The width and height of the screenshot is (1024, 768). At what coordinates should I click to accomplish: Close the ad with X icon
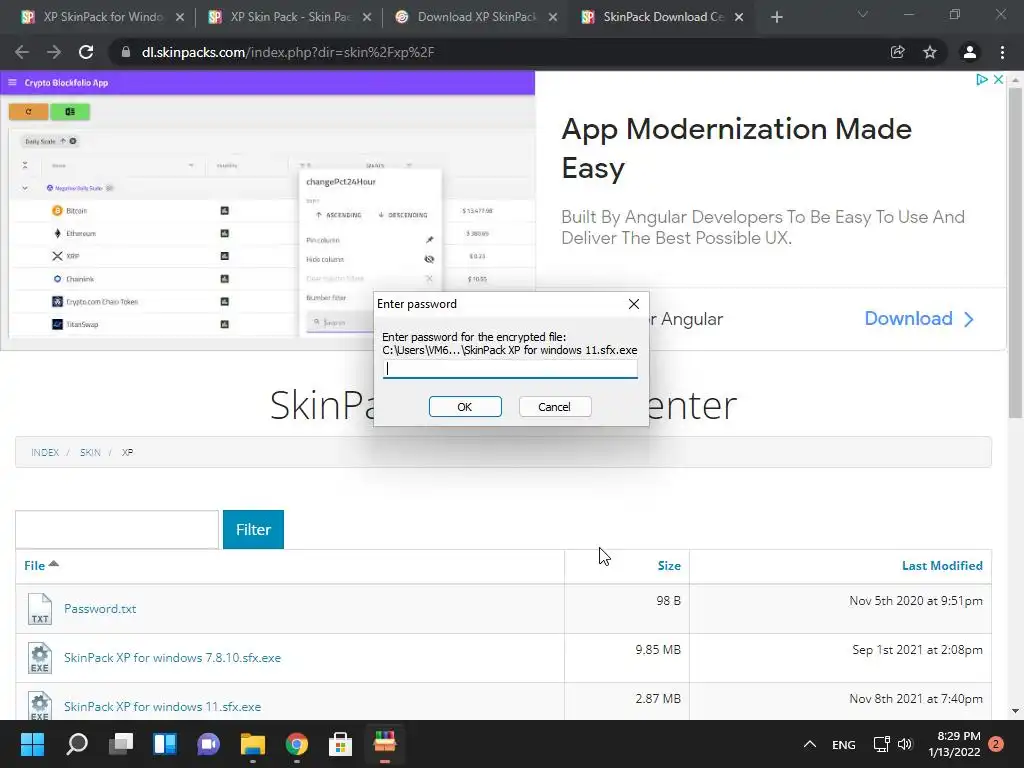click(998, 80)
